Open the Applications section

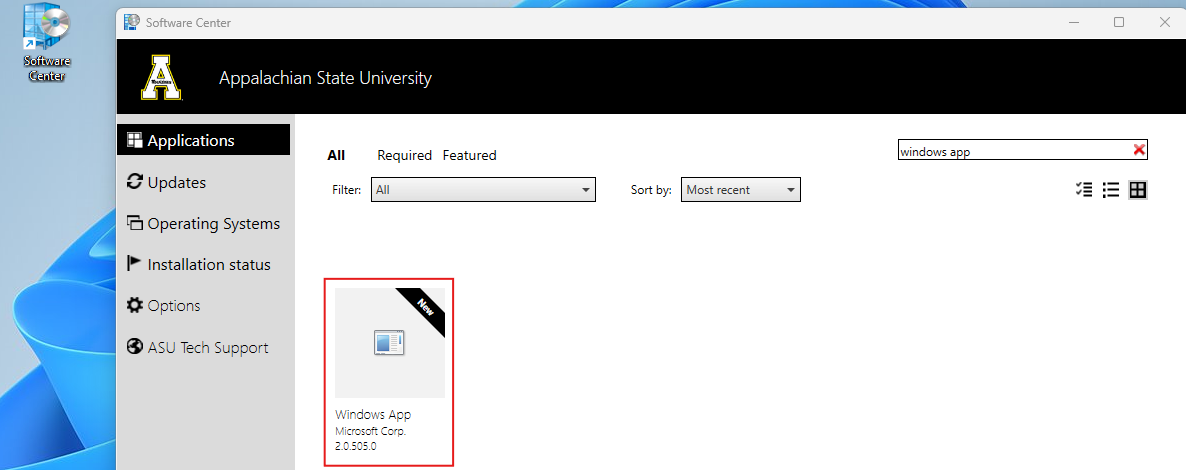[203, 140]
